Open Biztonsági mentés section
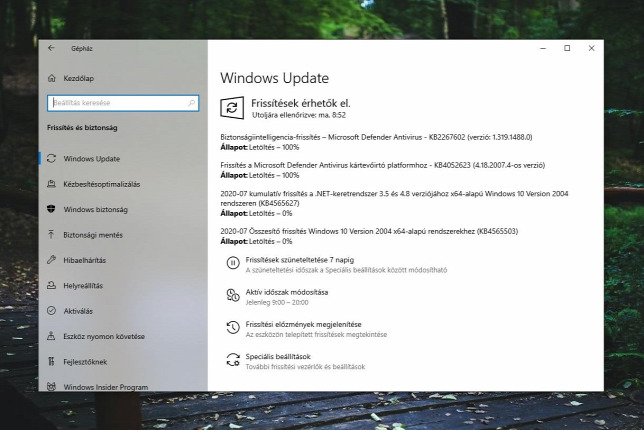 click(93, 235)
